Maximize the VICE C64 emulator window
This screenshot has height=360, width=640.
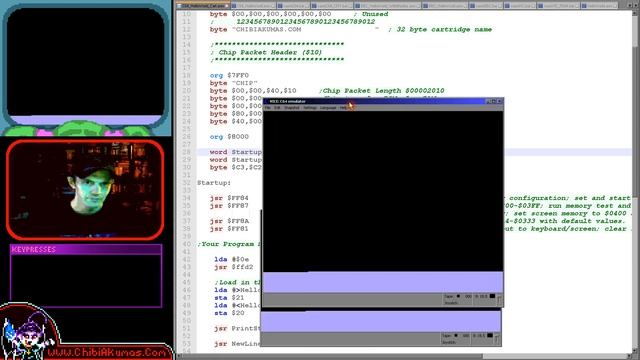coord(494,101)
